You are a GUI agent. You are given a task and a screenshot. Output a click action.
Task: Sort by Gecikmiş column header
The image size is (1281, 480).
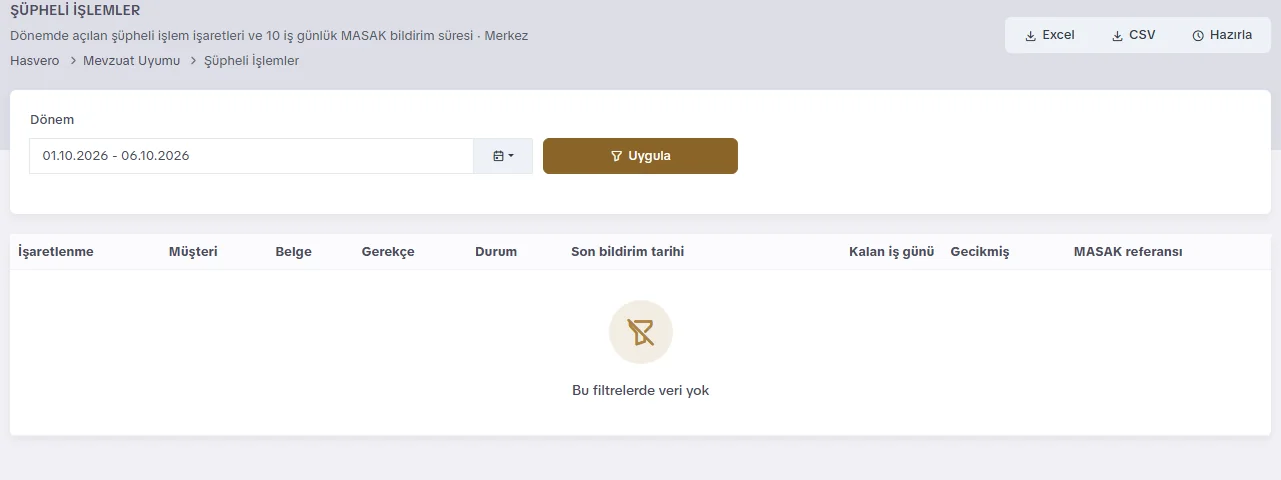click(x=980, y=252)
